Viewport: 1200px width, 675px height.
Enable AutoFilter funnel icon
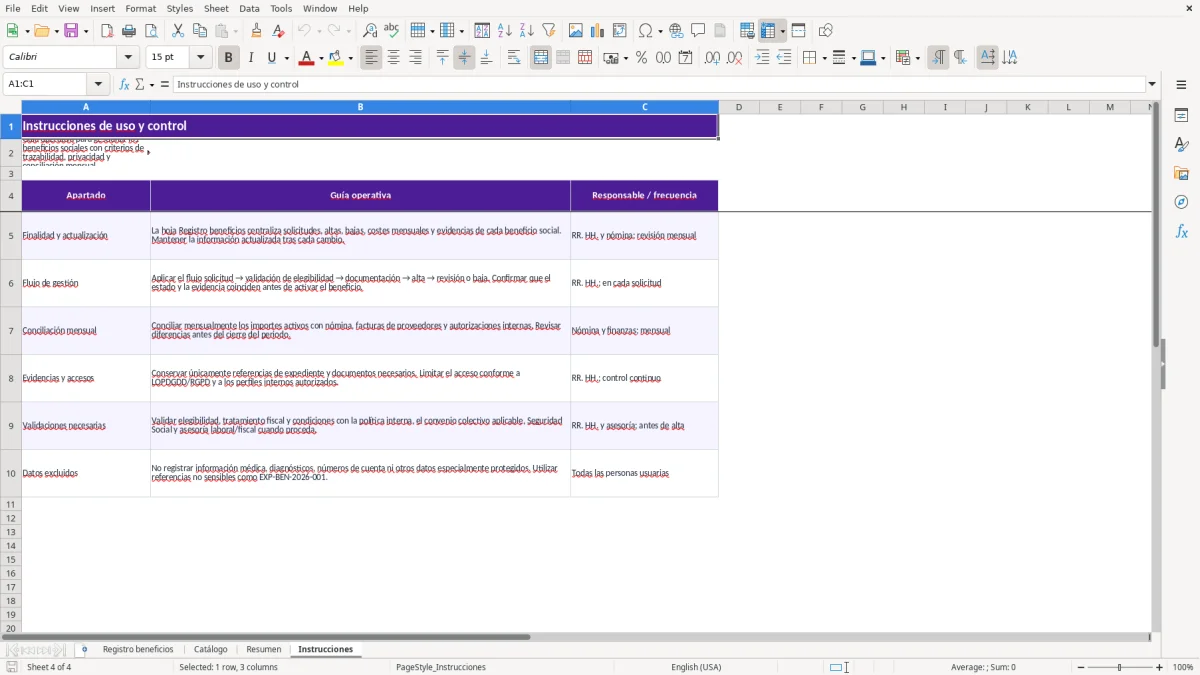click(x=548, y=31)
